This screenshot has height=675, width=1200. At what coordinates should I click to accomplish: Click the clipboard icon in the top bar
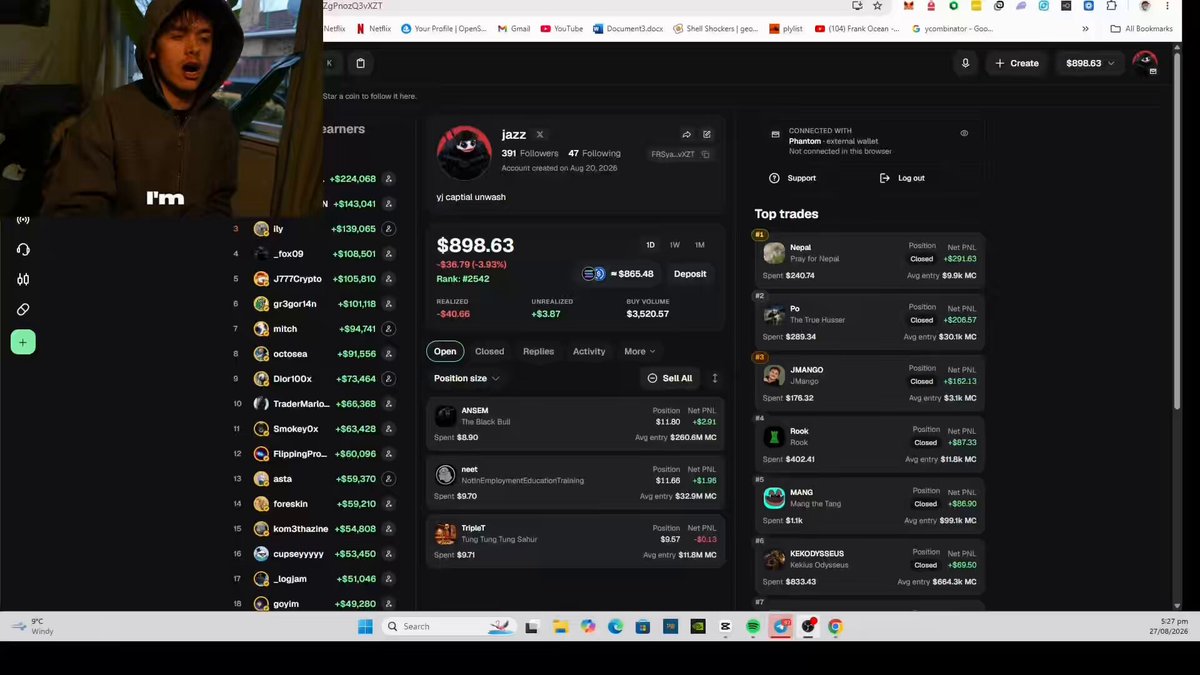[360, 63]
